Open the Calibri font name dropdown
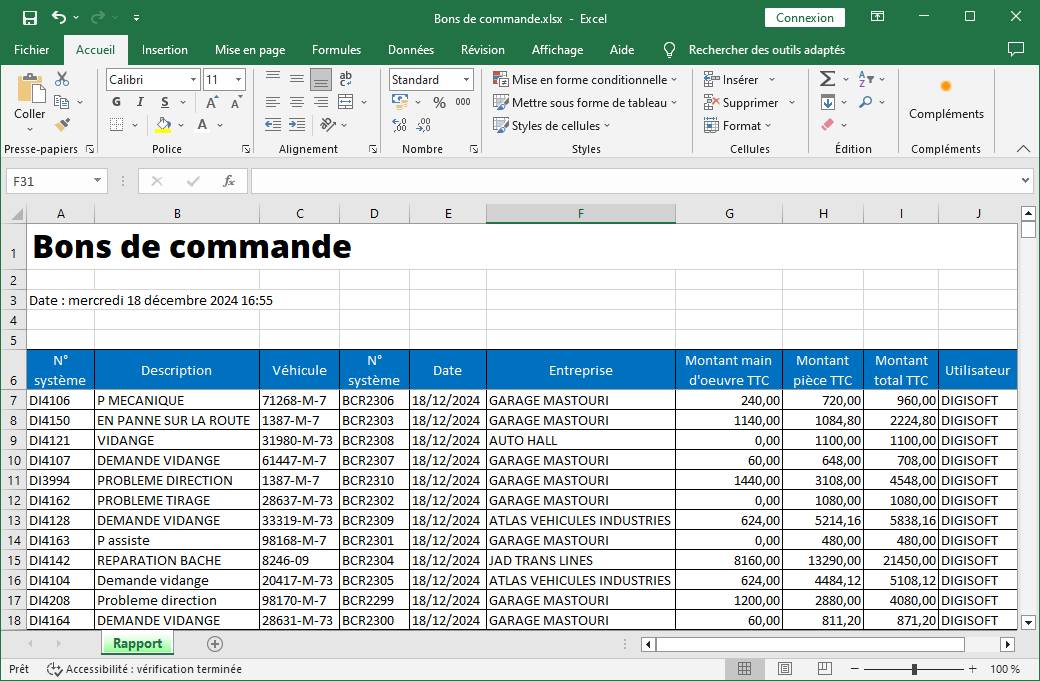The image size is (1040, 681). pyautogui.click(x=193, y=80)
